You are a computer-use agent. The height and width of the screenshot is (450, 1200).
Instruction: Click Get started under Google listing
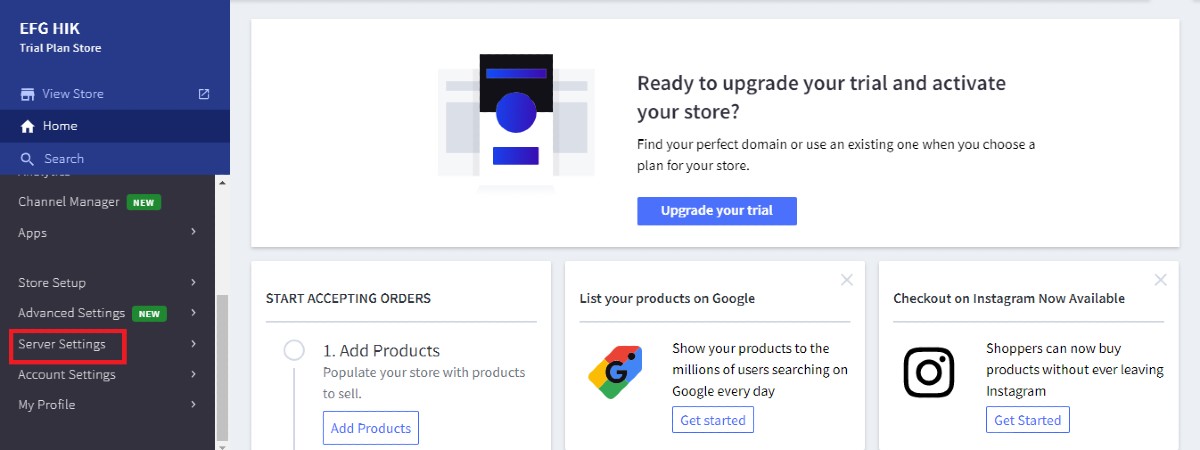click(713, 420)
